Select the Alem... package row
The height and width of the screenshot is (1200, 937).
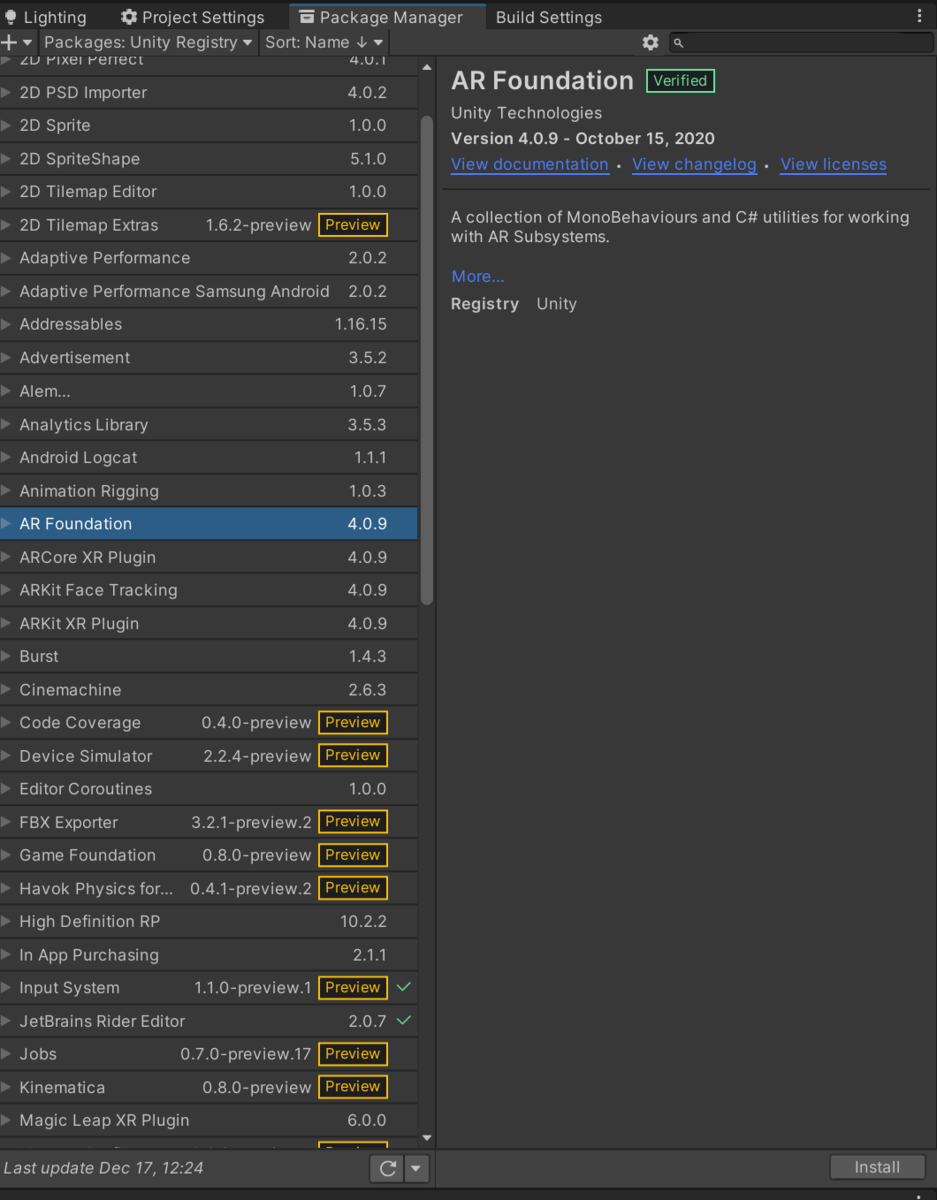[209, 391]
